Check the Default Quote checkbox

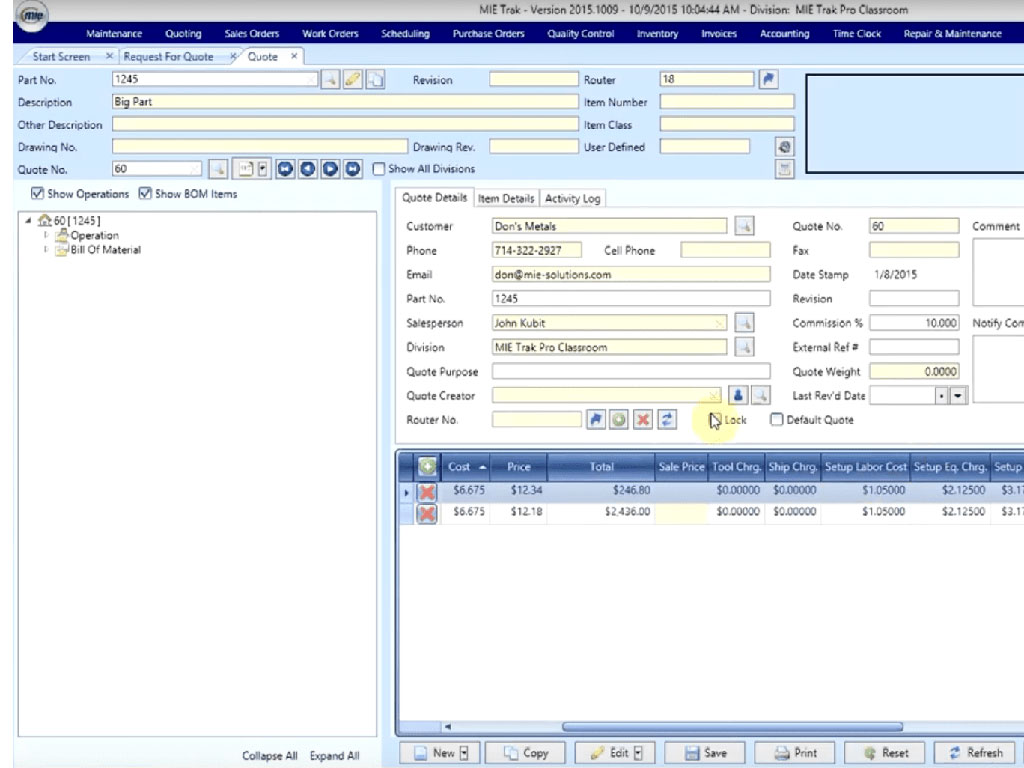(x=776, y=420)
